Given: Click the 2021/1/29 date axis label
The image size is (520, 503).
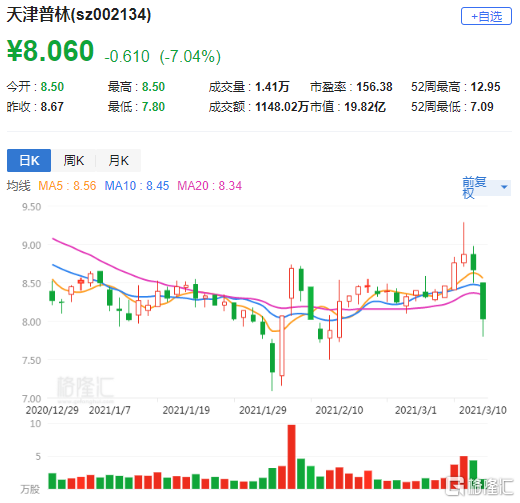Looking at the screenshot, I should pos(263,410).
